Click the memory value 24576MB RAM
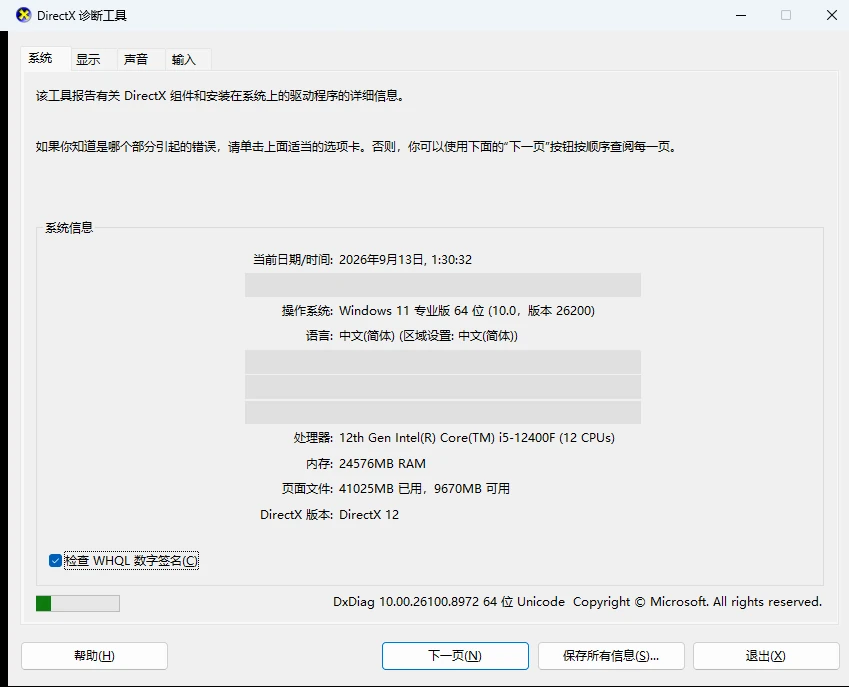The width and height of the screenshot is (849, 687). tap(382, 463)
